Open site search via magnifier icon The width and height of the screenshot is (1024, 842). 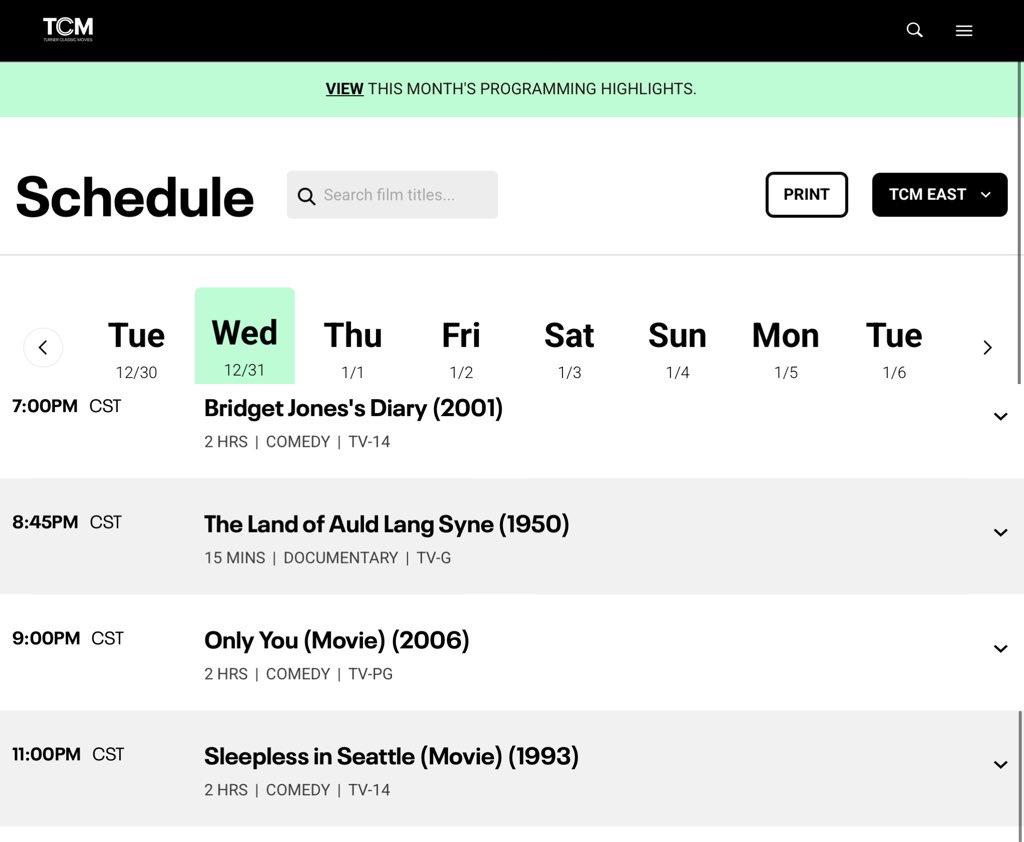914,30
